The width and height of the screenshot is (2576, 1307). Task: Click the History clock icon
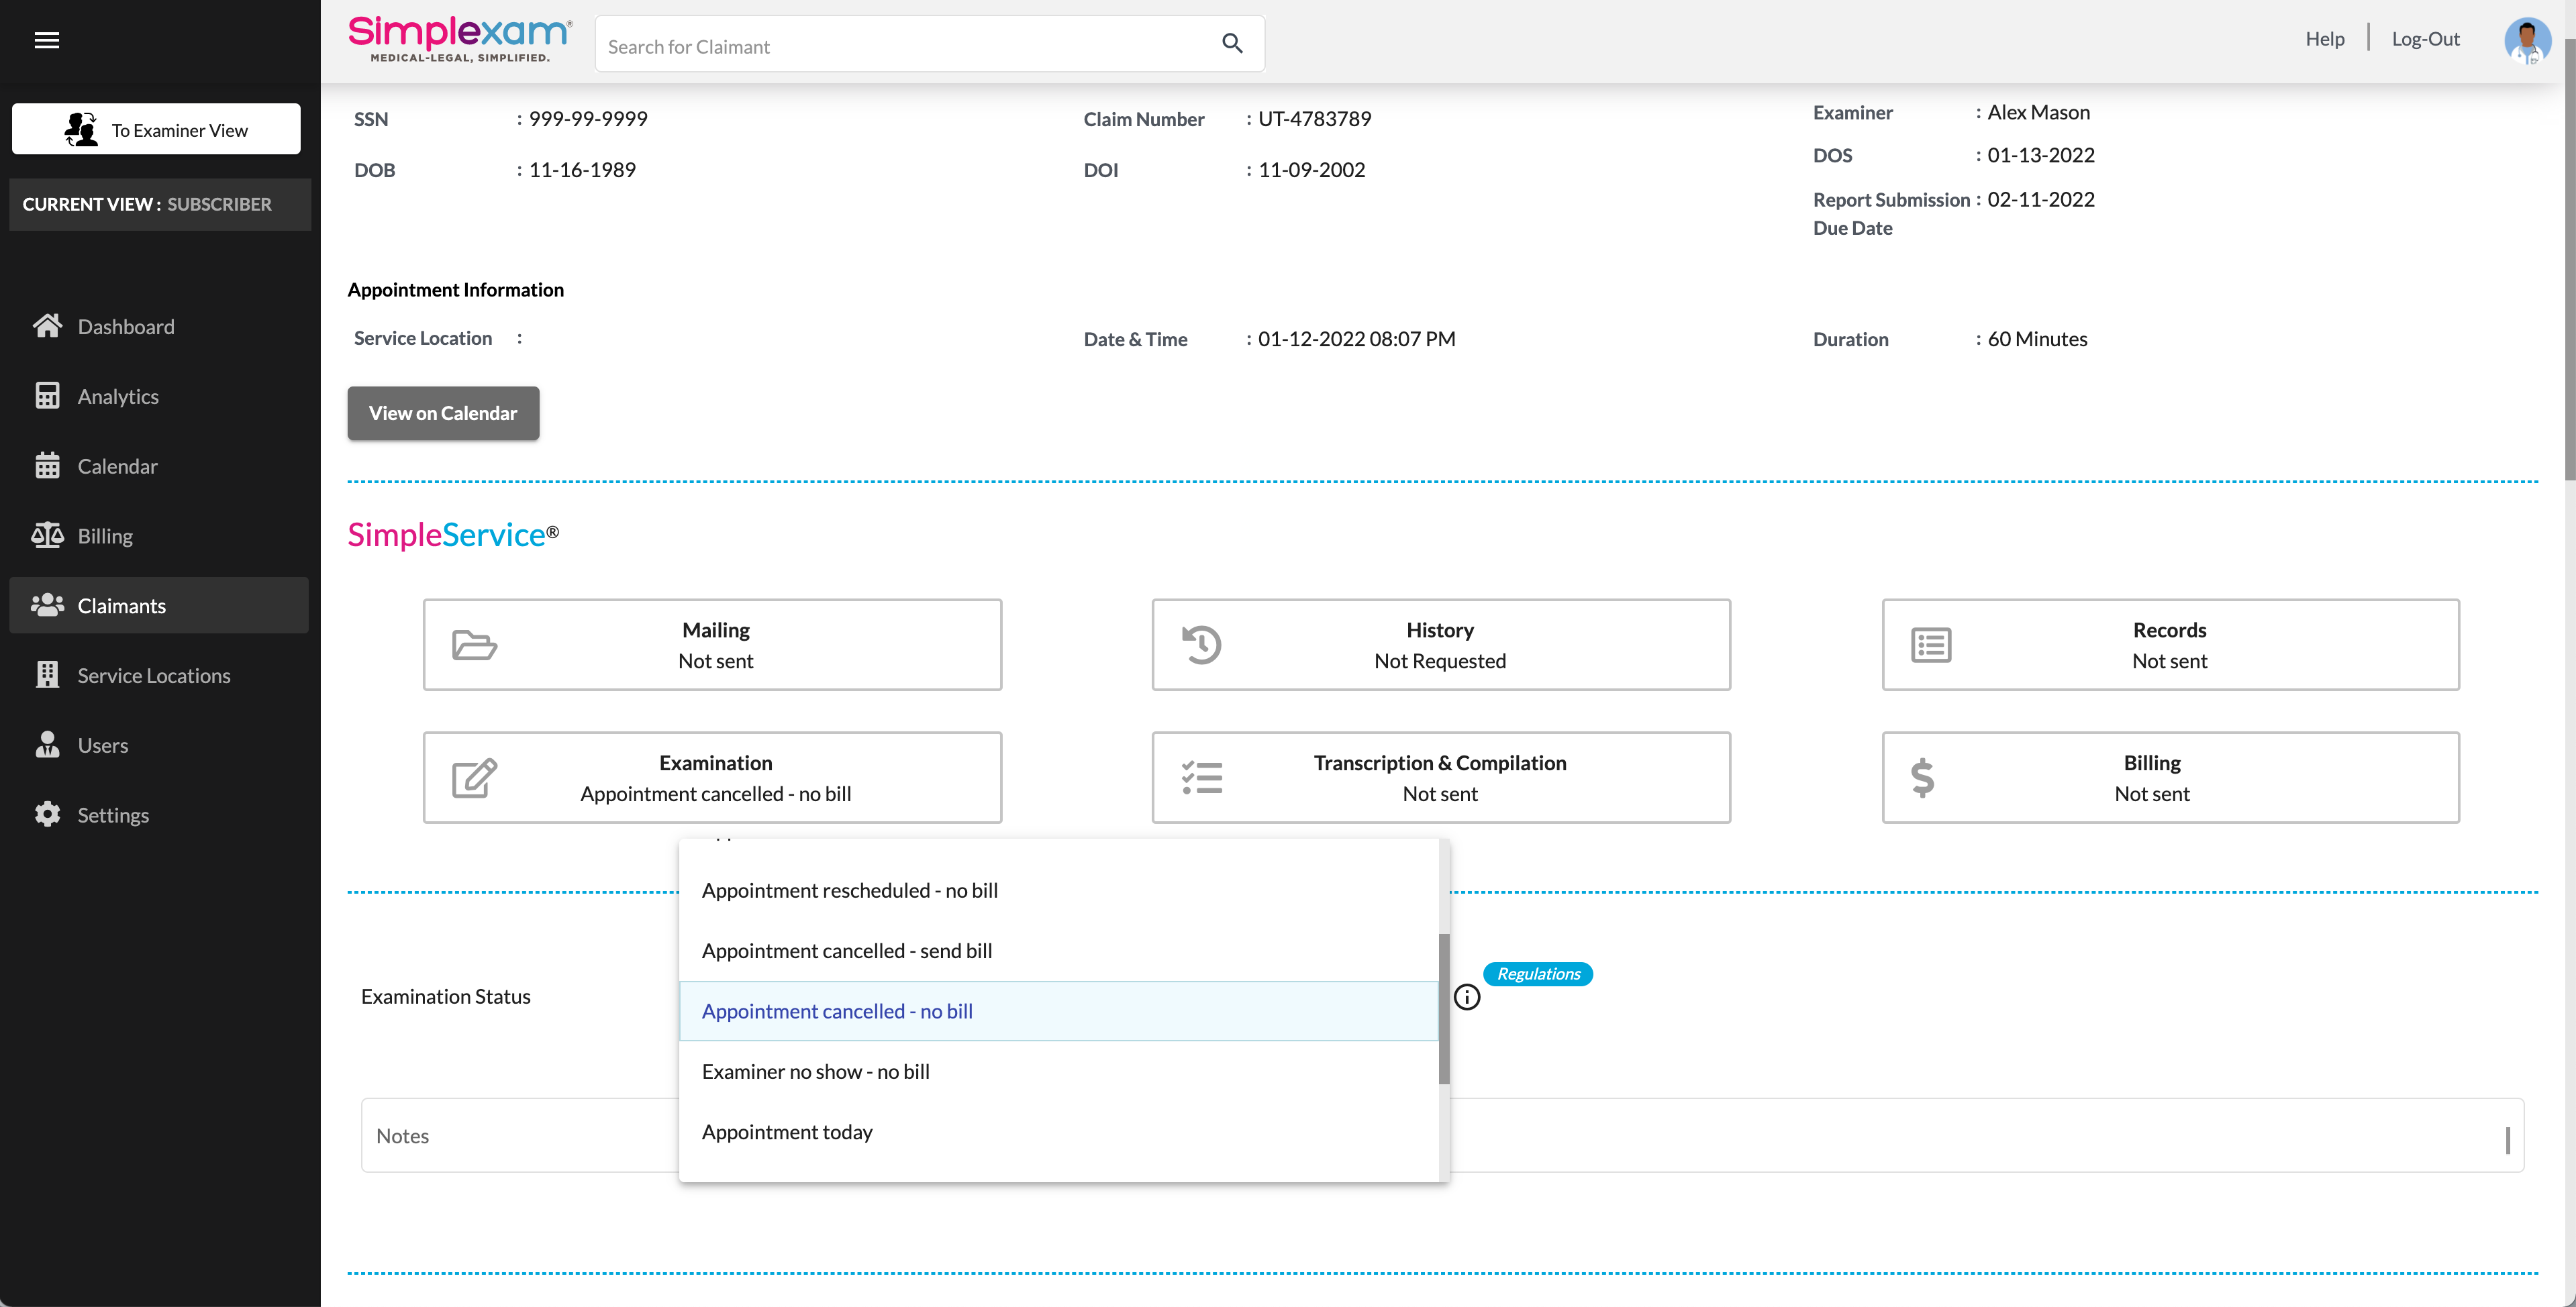click(x=1201, y=645)
